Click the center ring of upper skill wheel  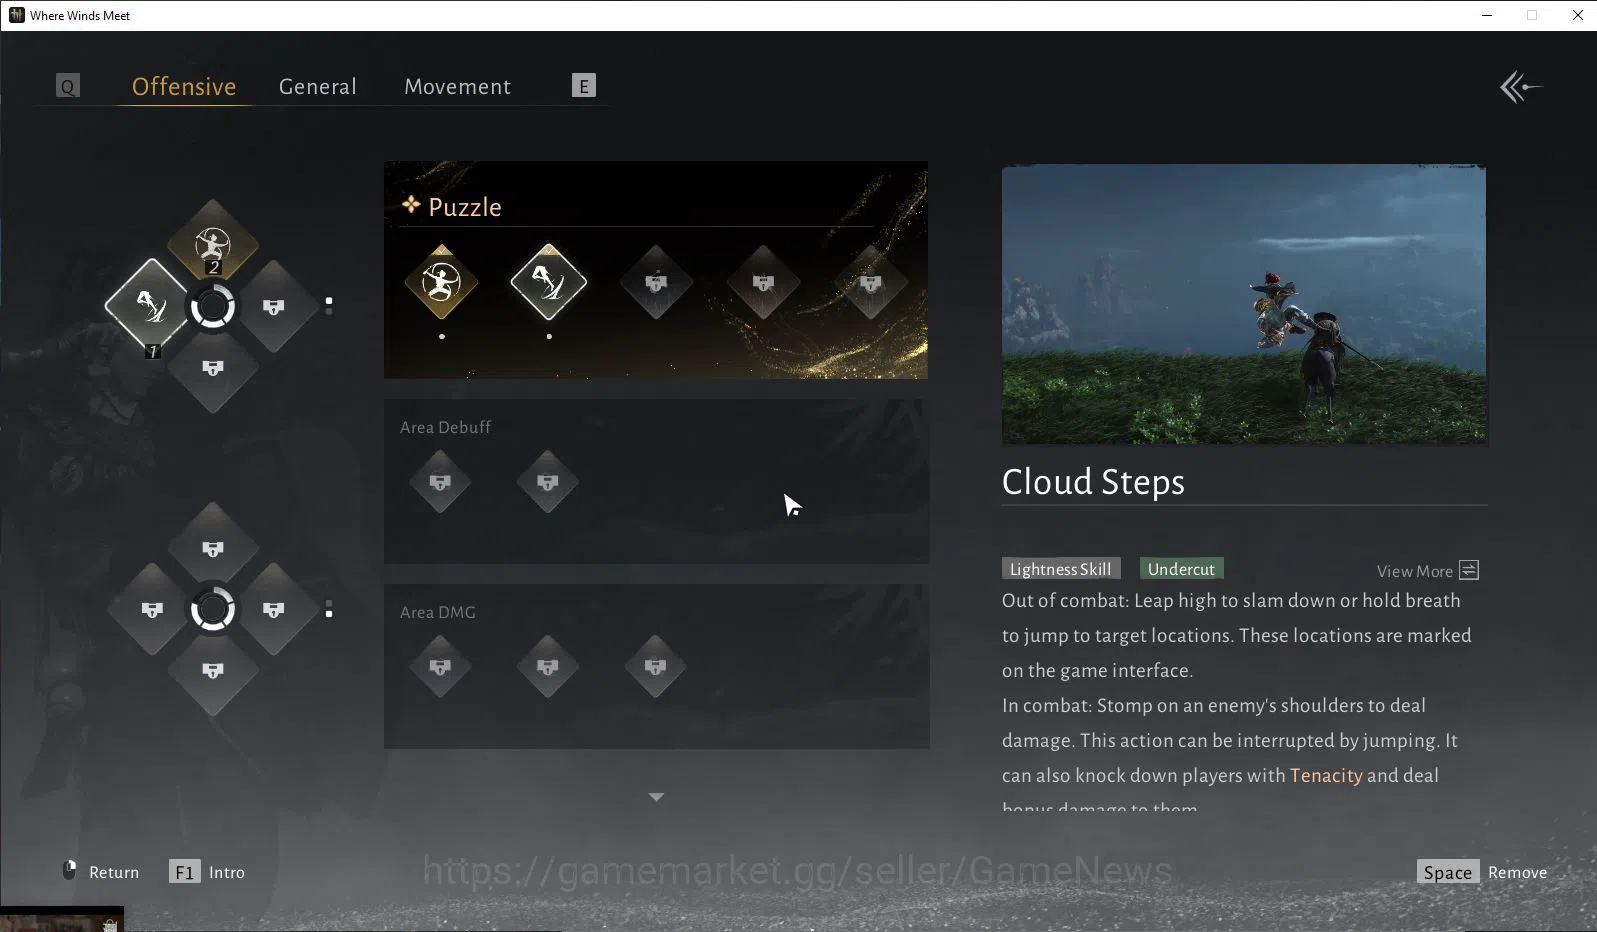213,306
